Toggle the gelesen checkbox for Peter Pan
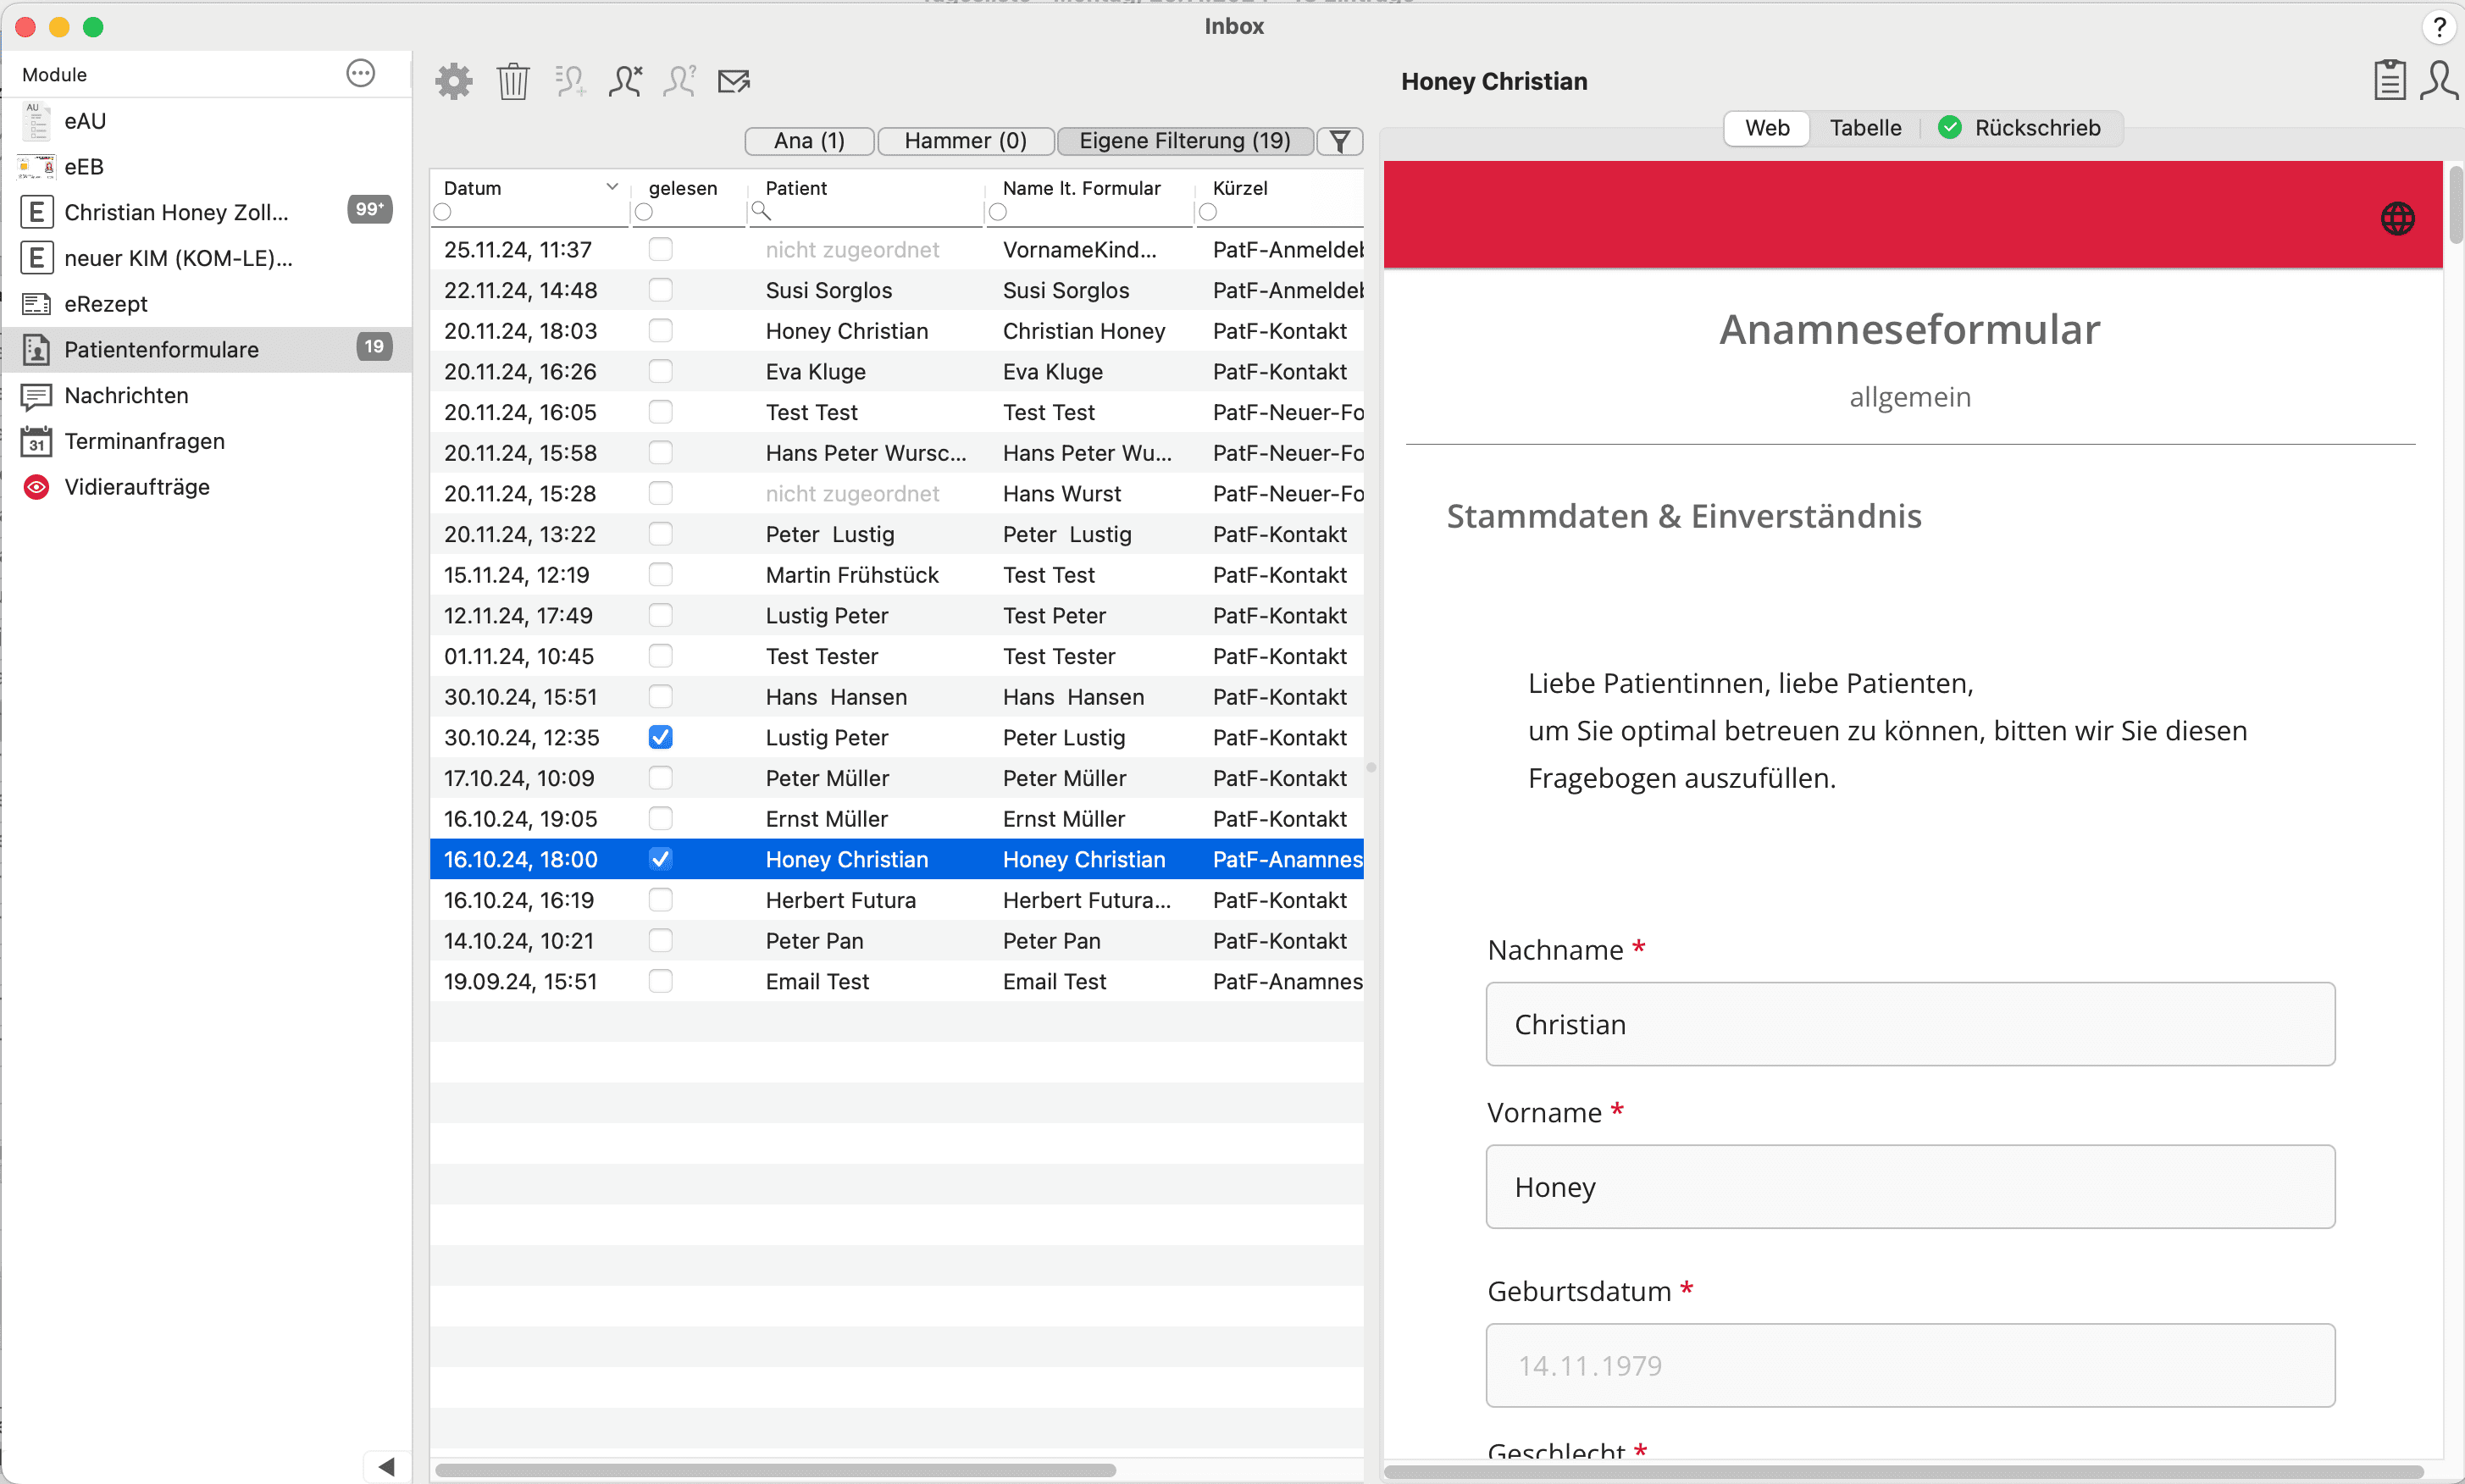 (660, 941)
